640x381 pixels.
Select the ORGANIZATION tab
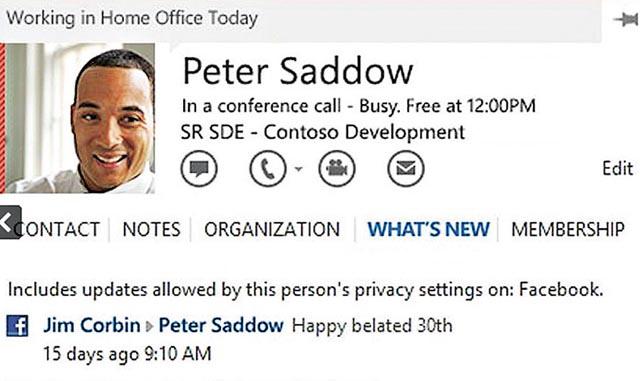(272, 229)
